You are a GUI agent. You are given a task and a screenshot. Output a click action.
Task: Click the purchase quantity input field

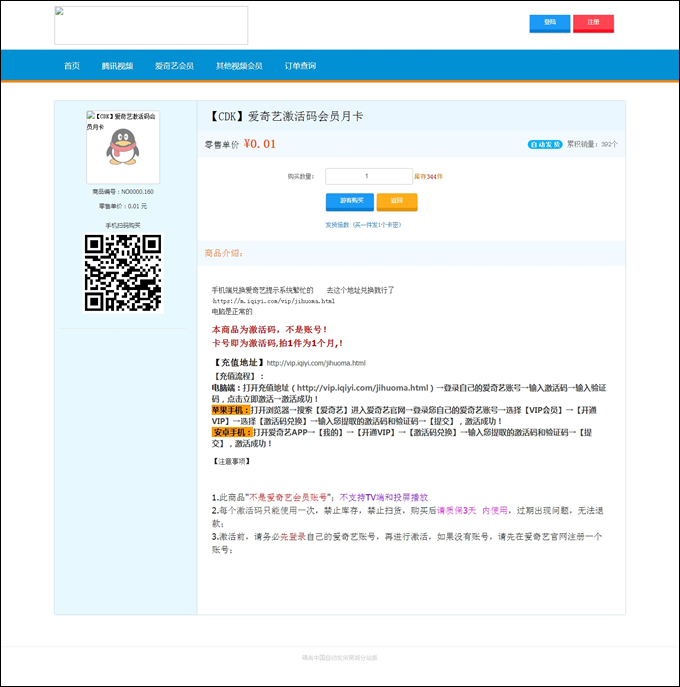coord(368,176)
